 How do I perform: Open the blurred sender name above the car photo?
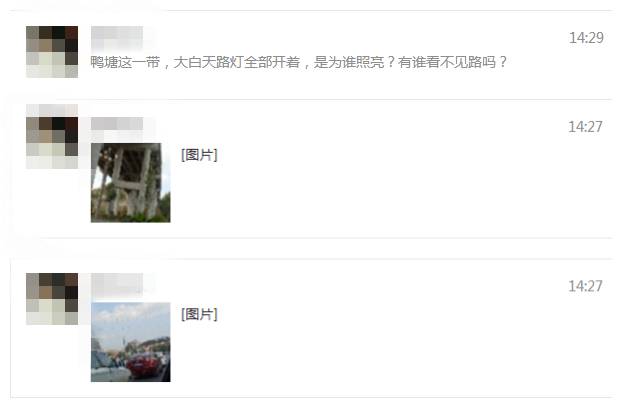click(x=117, y=284)
